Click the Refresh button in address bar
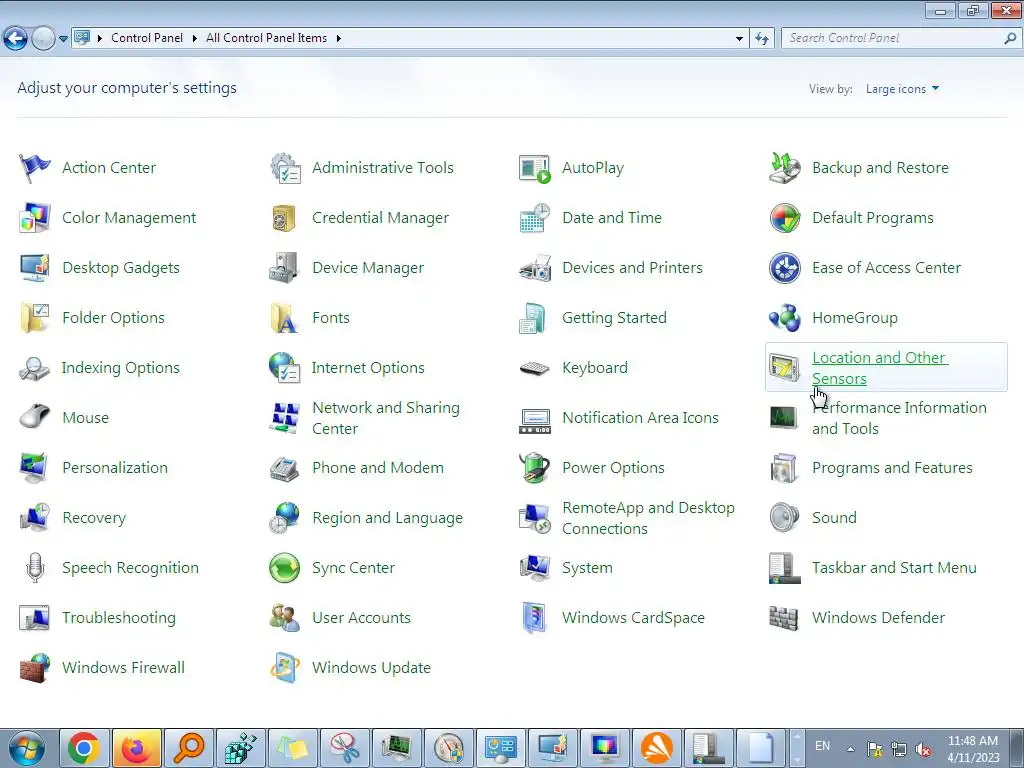 pyautogui.click(x=761, y=39)
